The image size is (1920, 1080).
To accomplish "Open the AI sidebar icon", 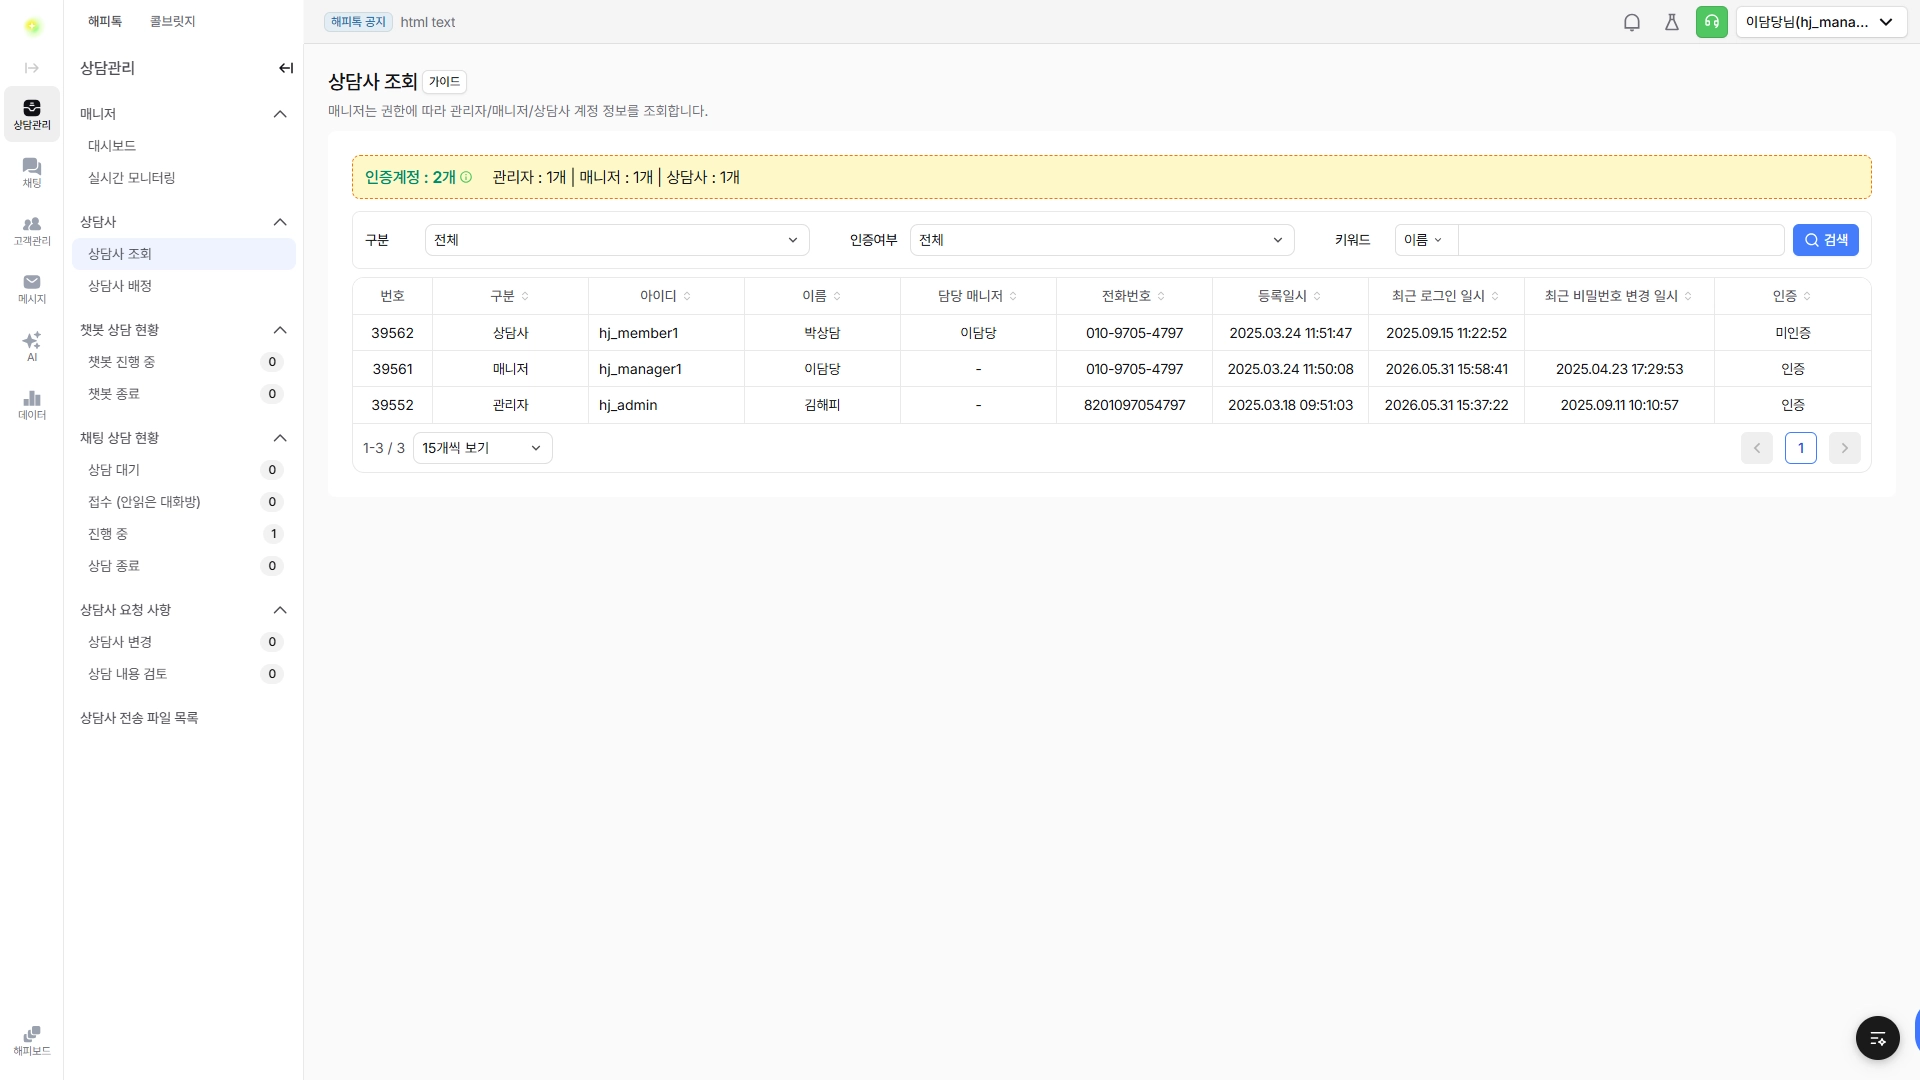I will [32, 346].
